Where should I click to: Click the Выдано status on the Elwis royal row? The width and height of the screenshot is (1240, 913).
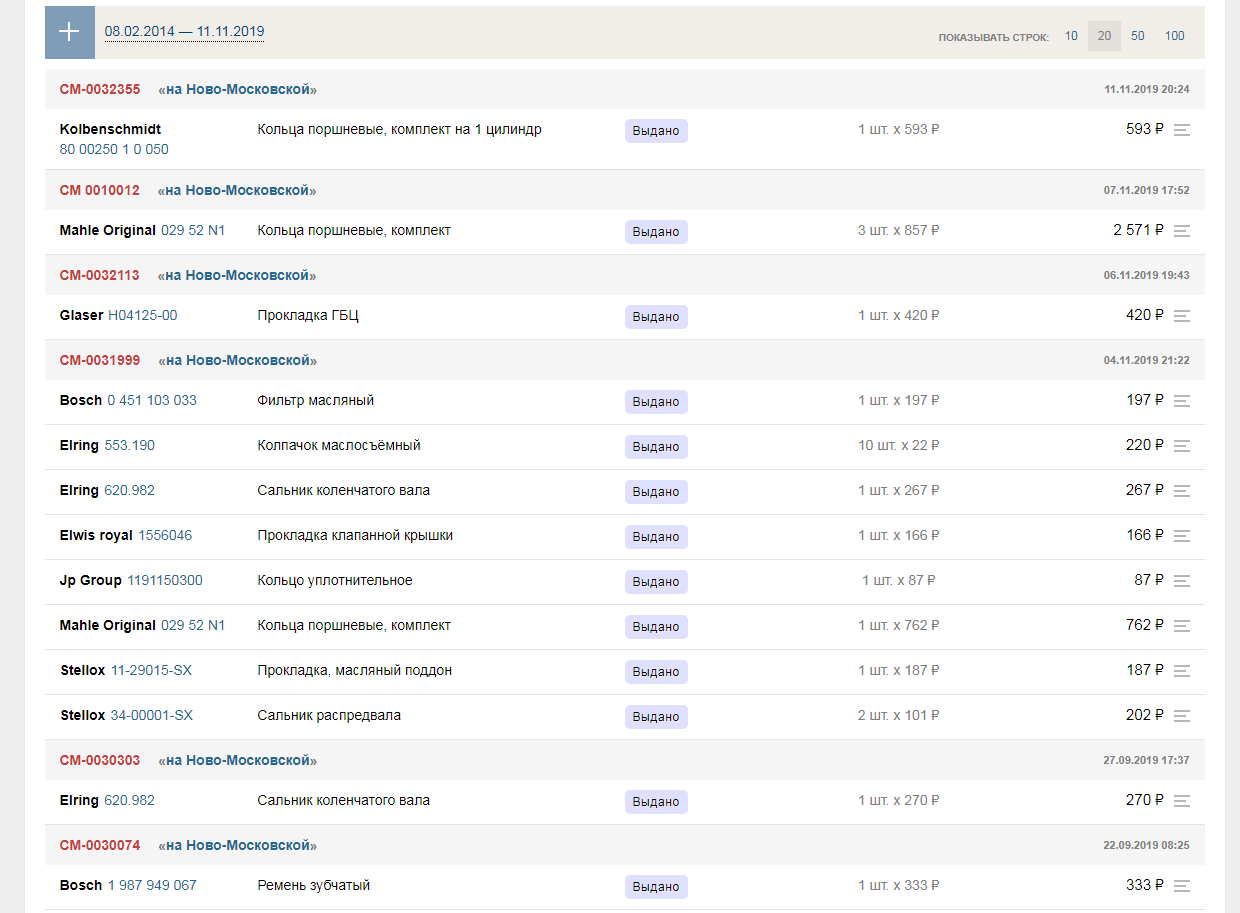tap(656, 536)
